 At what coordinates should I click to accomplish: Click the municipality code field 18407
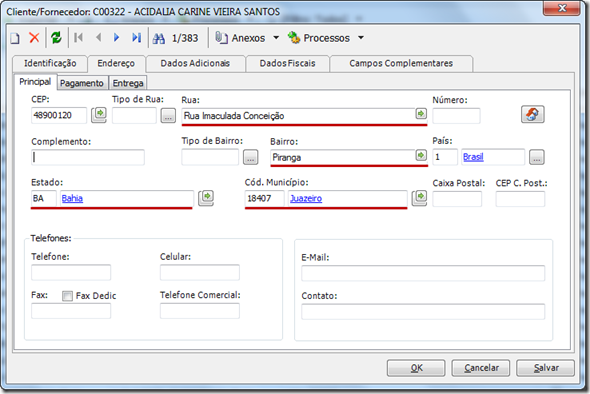click(265, 198)
